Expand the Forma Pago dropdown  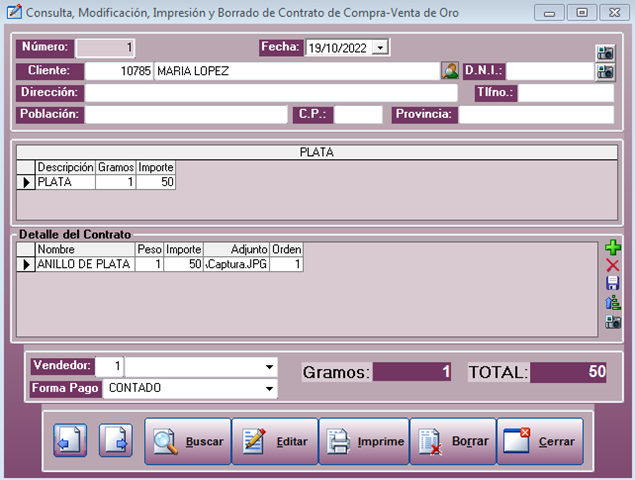point(269,388)
